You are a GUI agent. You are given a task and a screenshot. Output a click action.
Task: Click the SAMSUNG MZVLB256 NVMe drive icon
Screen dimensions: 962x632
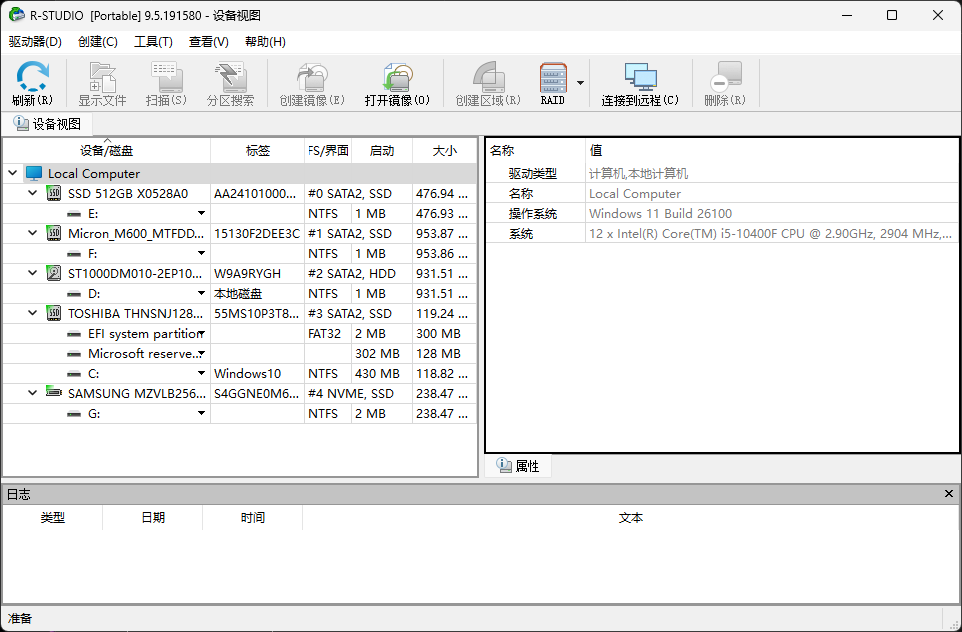tap(54, 393)
